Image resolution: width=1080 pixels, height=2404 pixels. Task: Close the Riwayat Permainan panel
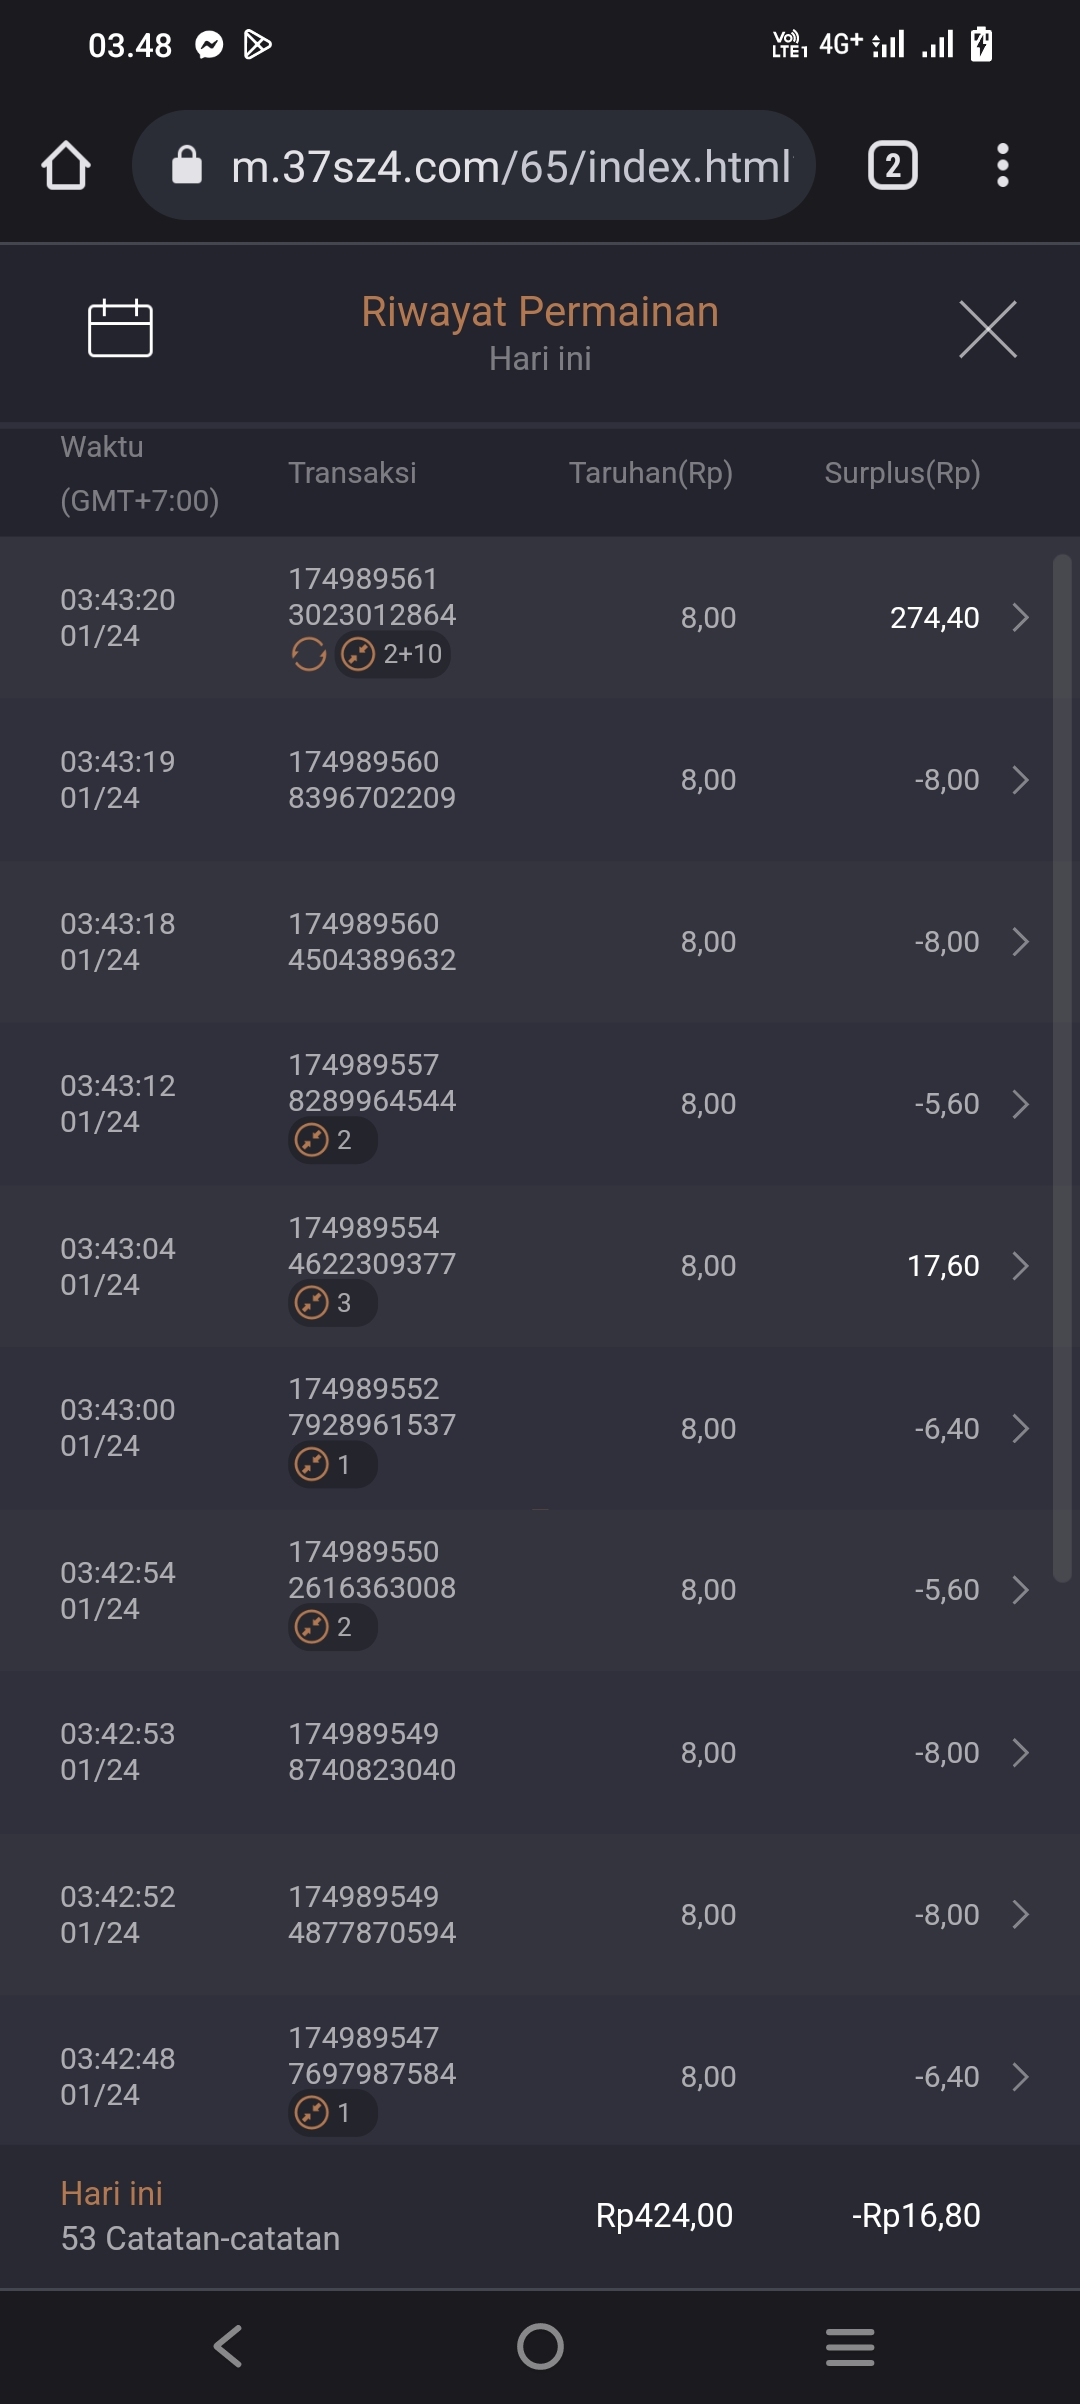(987, 328)
